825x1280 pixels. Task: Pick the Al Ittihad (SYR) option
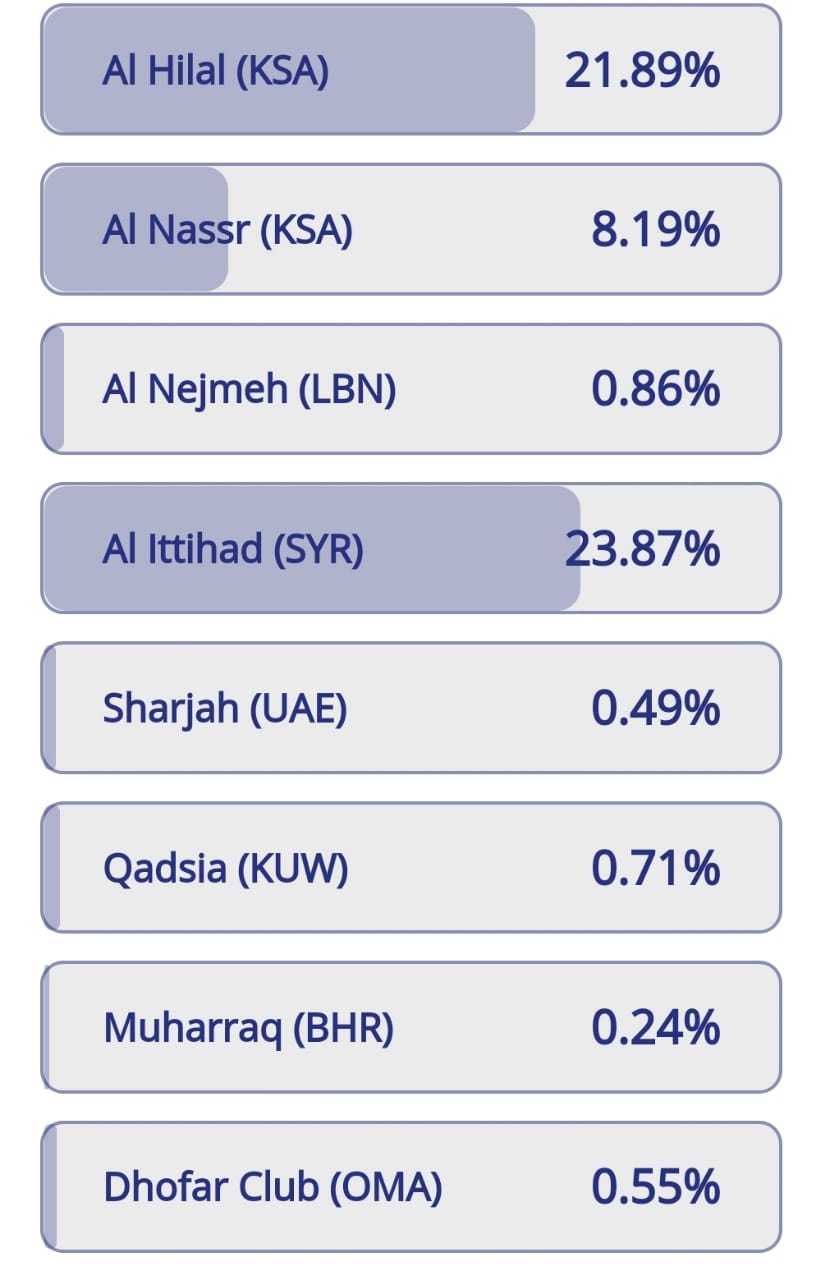(411, 548)
